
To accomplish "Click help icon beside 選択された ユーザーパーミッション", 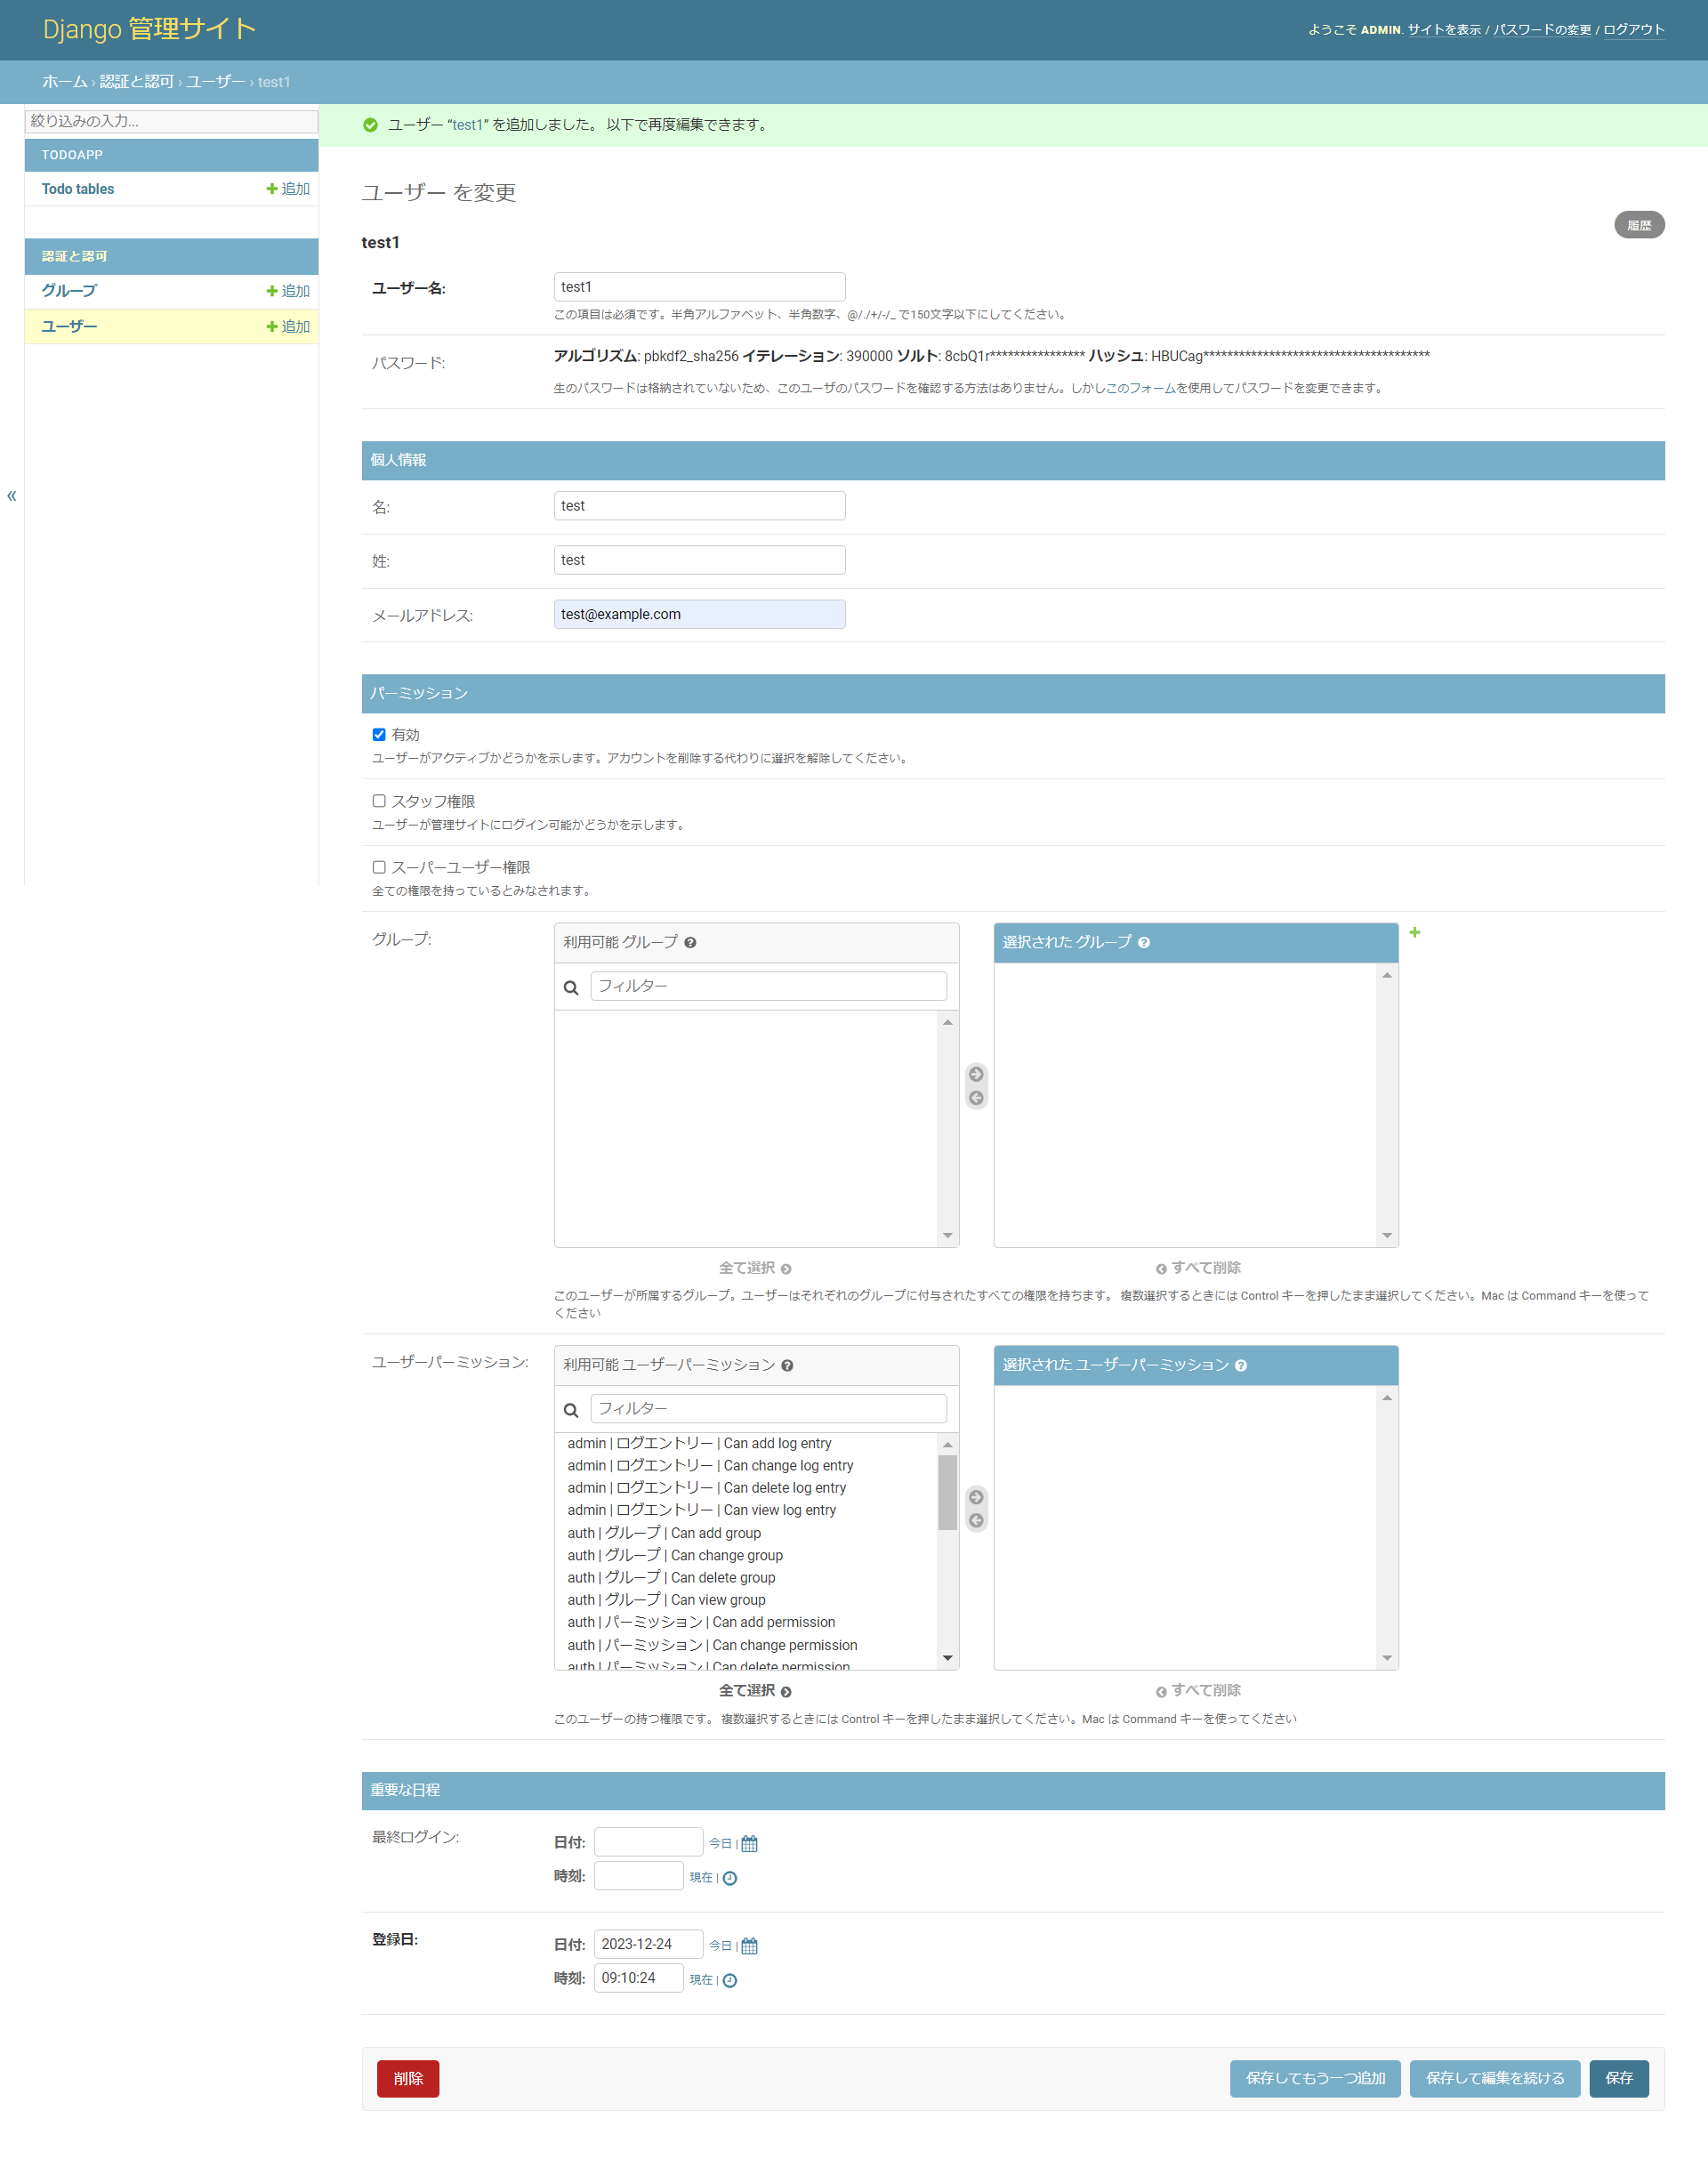I will coord(1240,1365).
